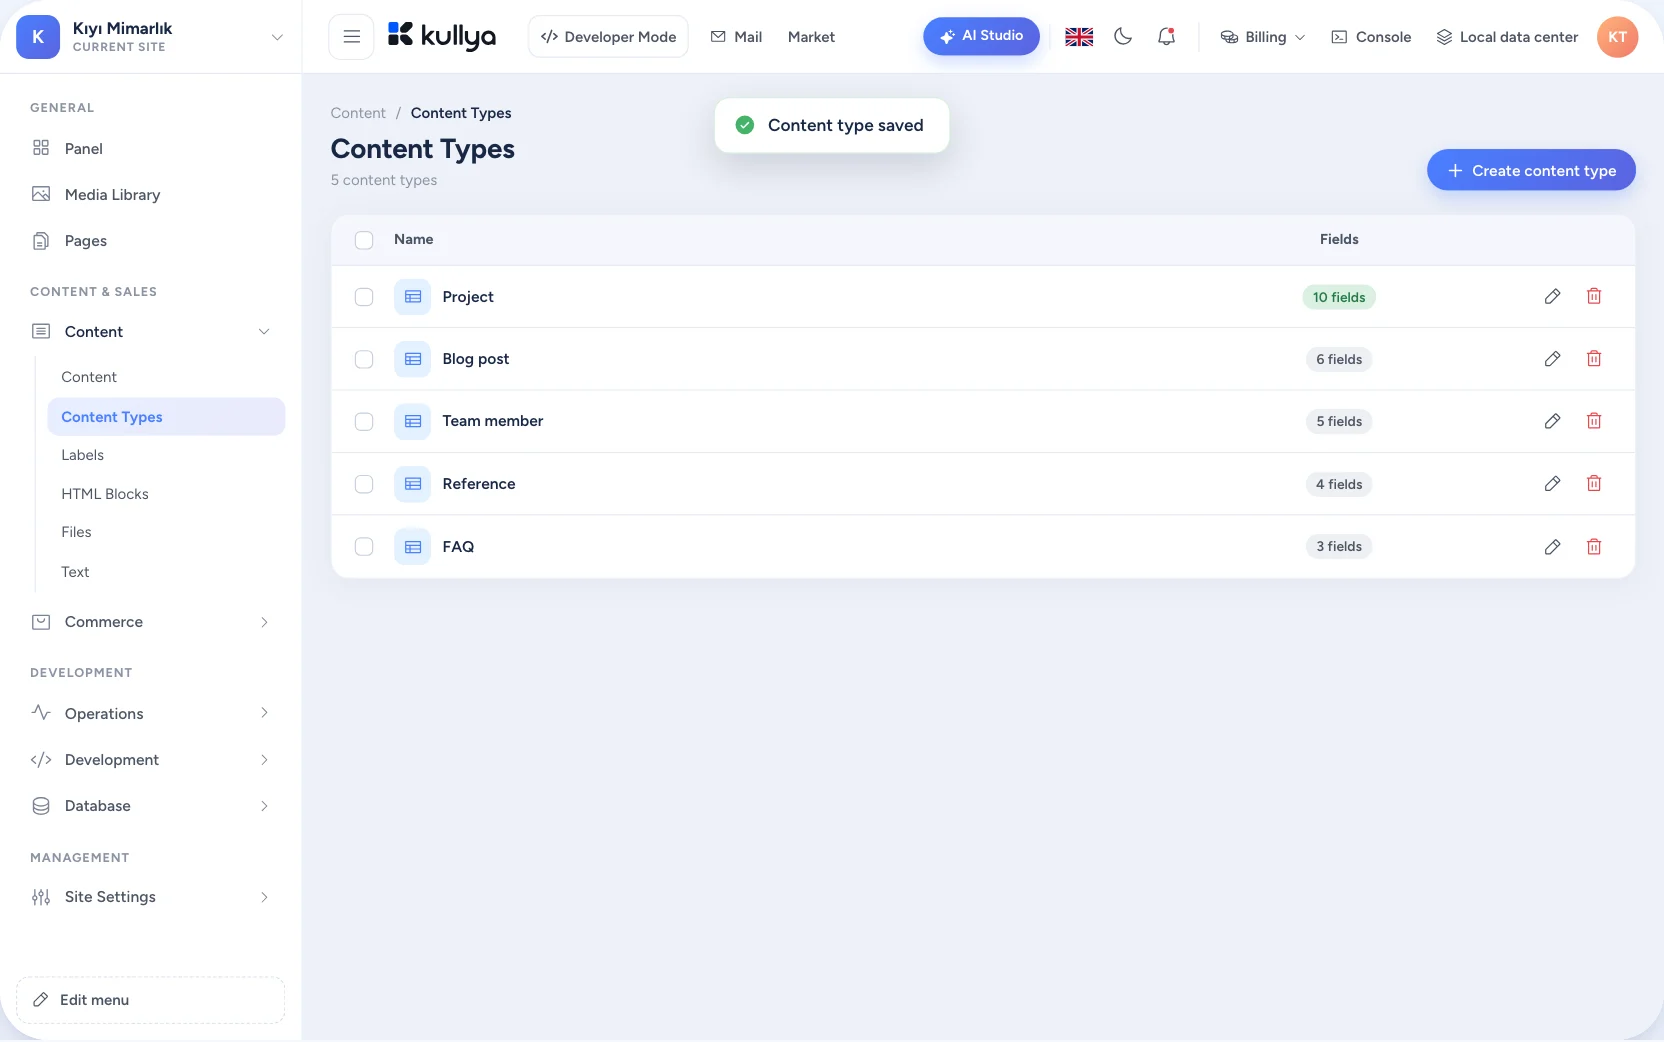Viewport: 1664px width, 1042px height.
Task: Open Mail from top bar
Action: [736, 37]
